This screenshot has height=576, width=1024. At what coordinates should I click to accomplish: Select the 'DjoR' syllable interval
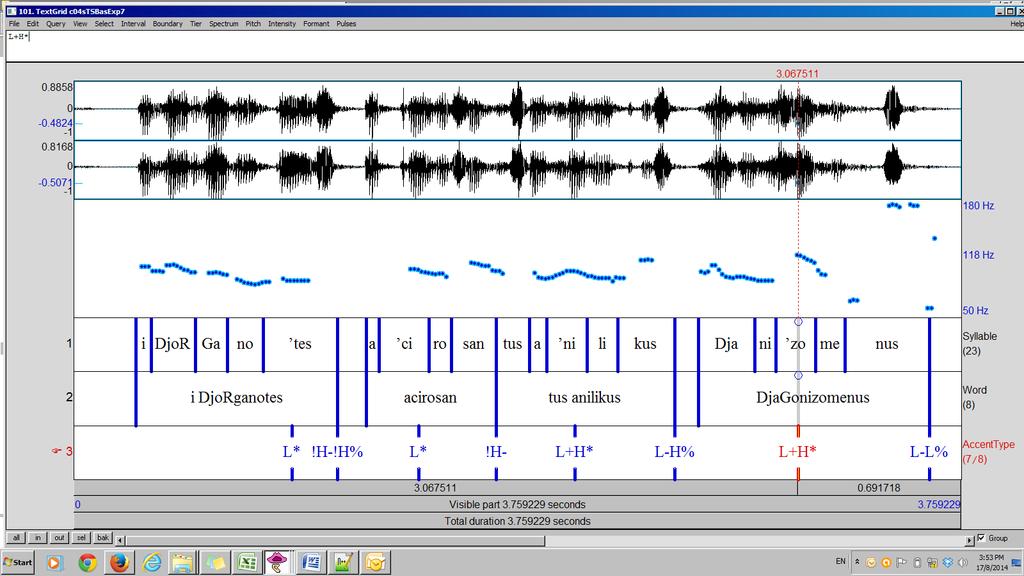(x=173, y=344)
